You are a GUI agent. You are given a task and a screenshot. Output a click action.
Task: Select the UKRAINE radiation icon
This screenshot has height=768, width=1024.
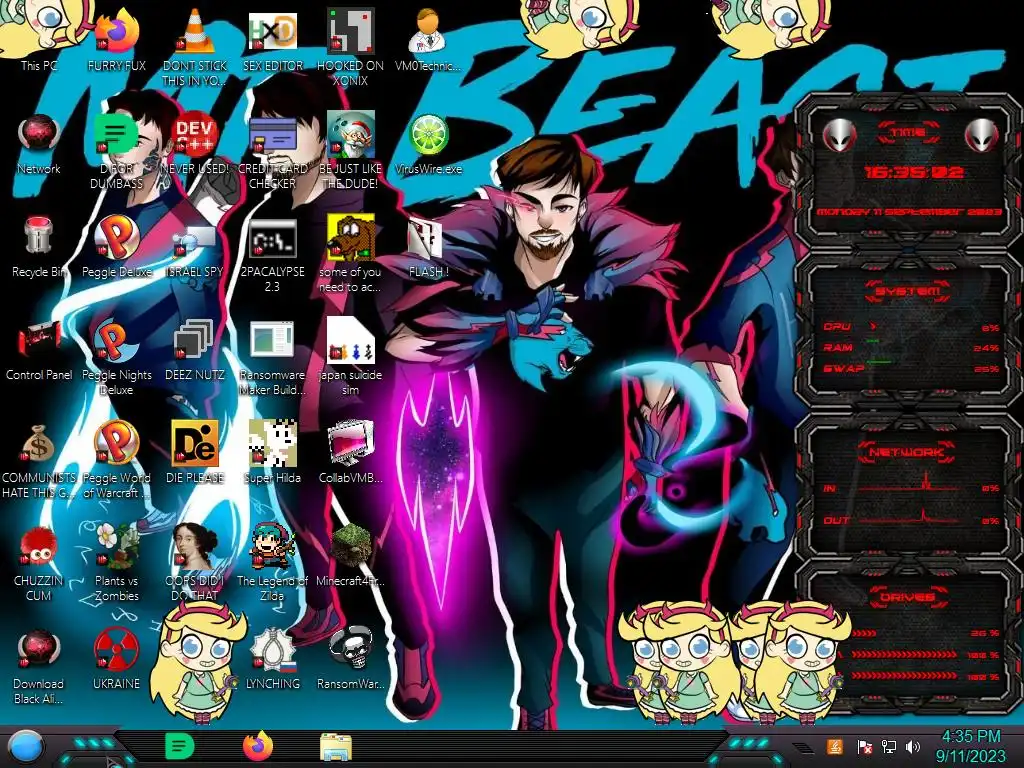(x=116, y=660)
